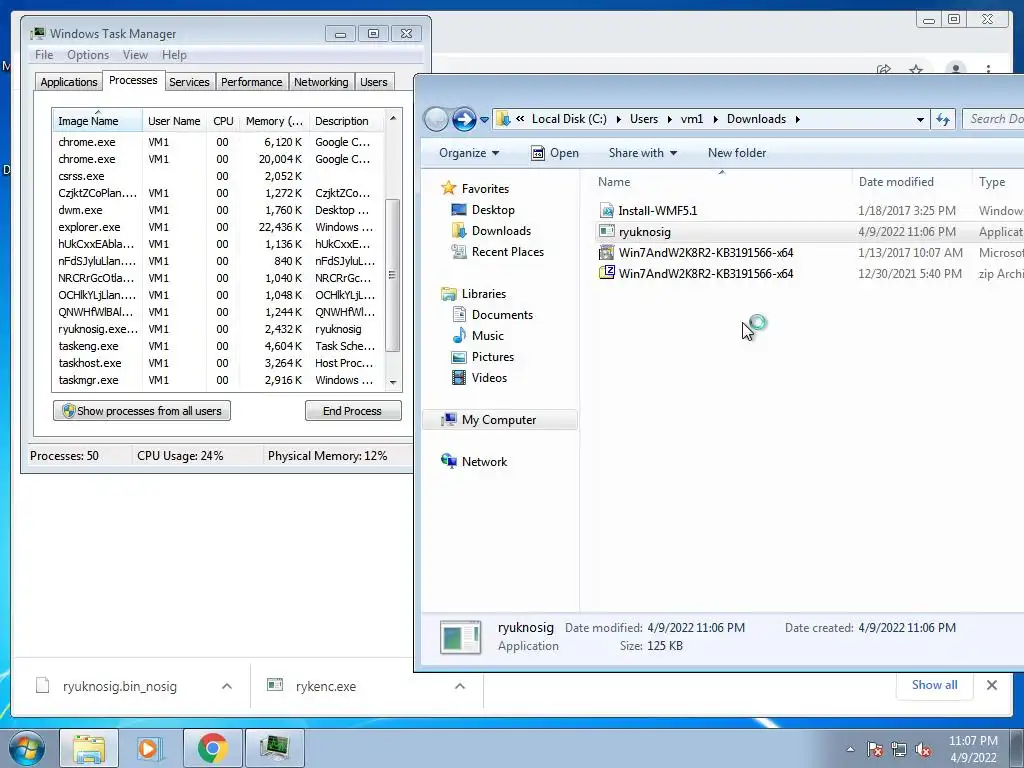Open Documents library
This screenshot has width=1024, height=768.
(502, 315)
